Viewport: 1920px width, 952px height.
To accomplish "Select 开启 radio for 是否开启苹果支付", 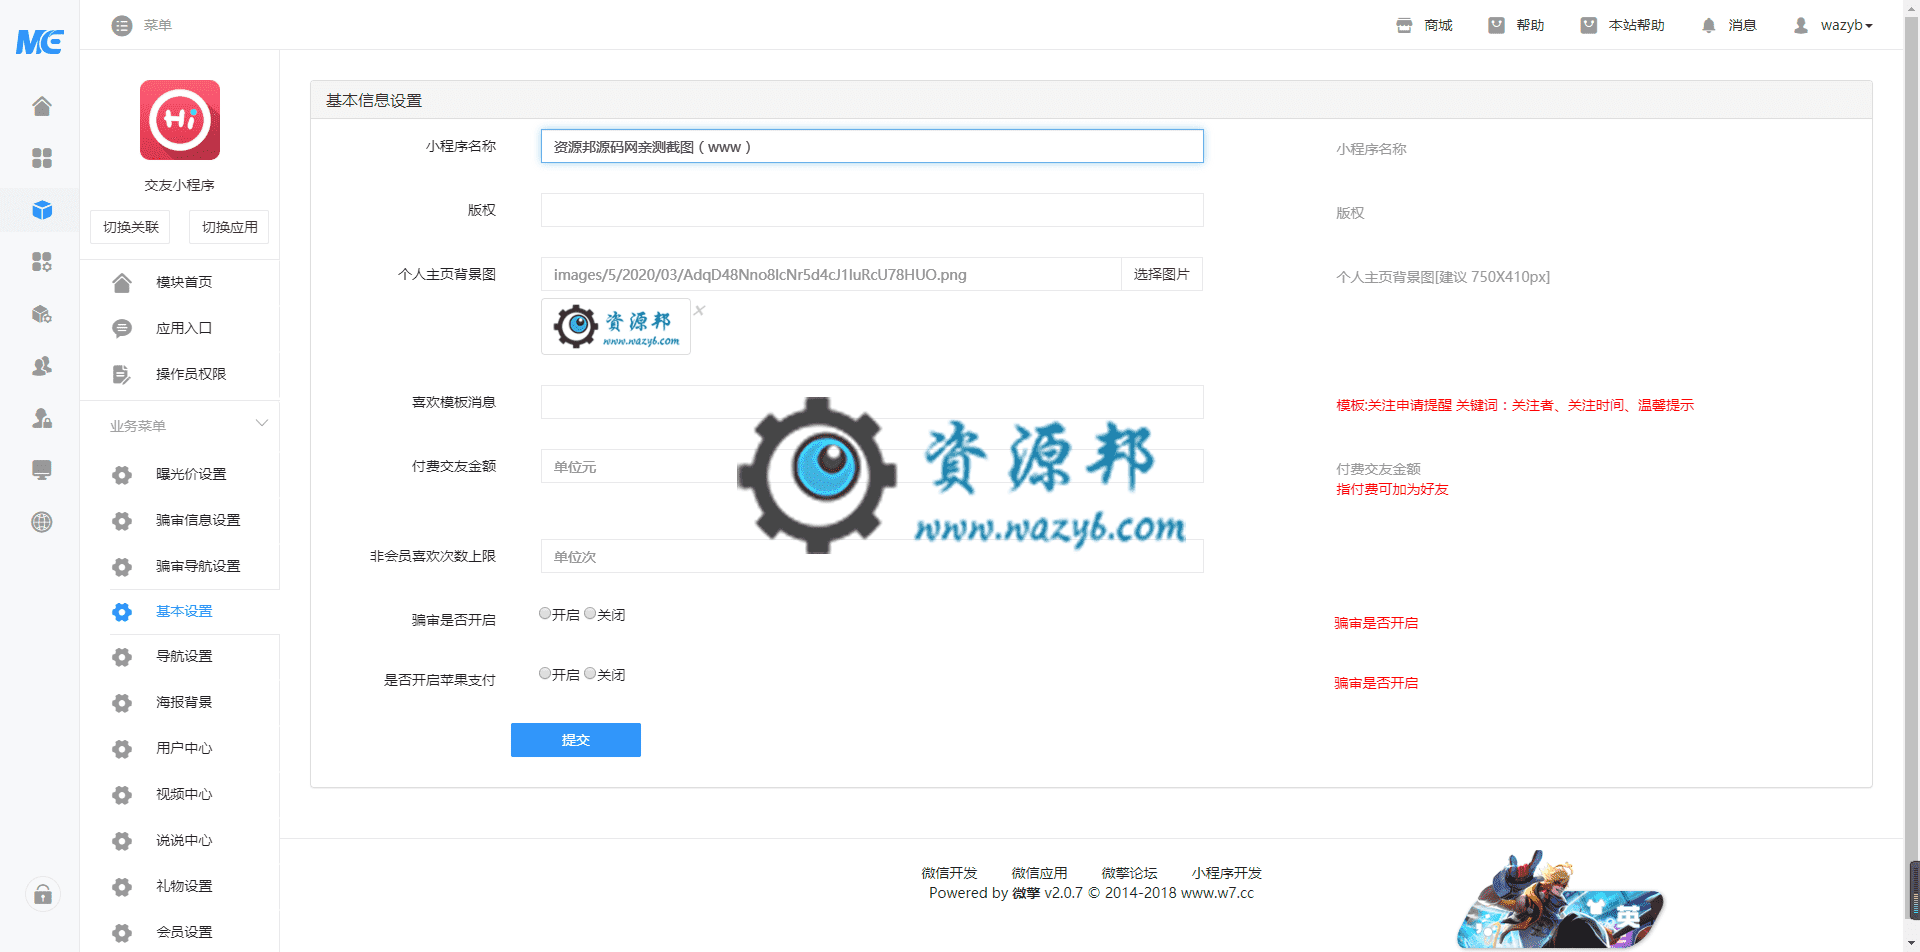I will (x=545, y=673).
